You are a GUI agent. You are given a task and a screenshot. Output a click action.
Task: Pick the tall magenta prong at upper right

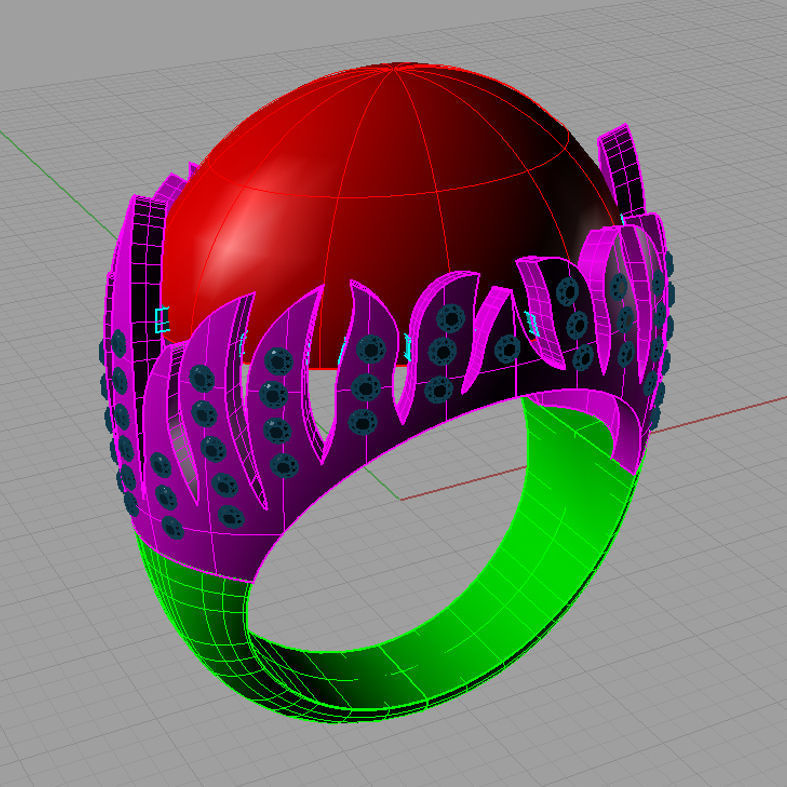tap(622, 171)
